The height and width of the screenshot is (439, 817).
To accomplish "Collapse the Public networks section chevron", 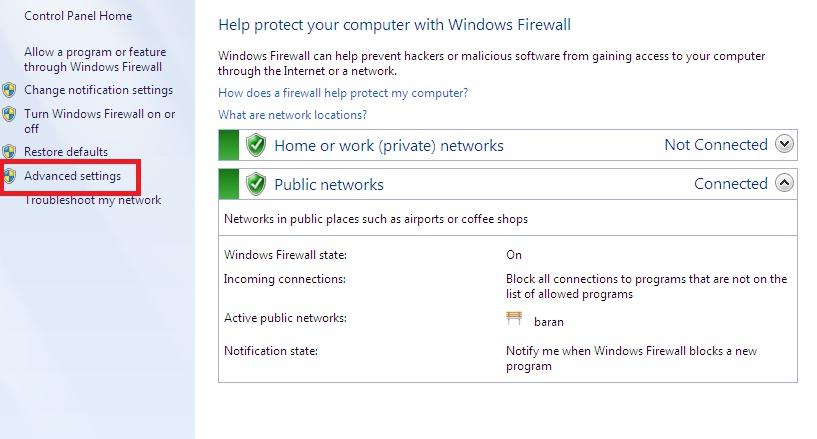I will click(785, 183).
